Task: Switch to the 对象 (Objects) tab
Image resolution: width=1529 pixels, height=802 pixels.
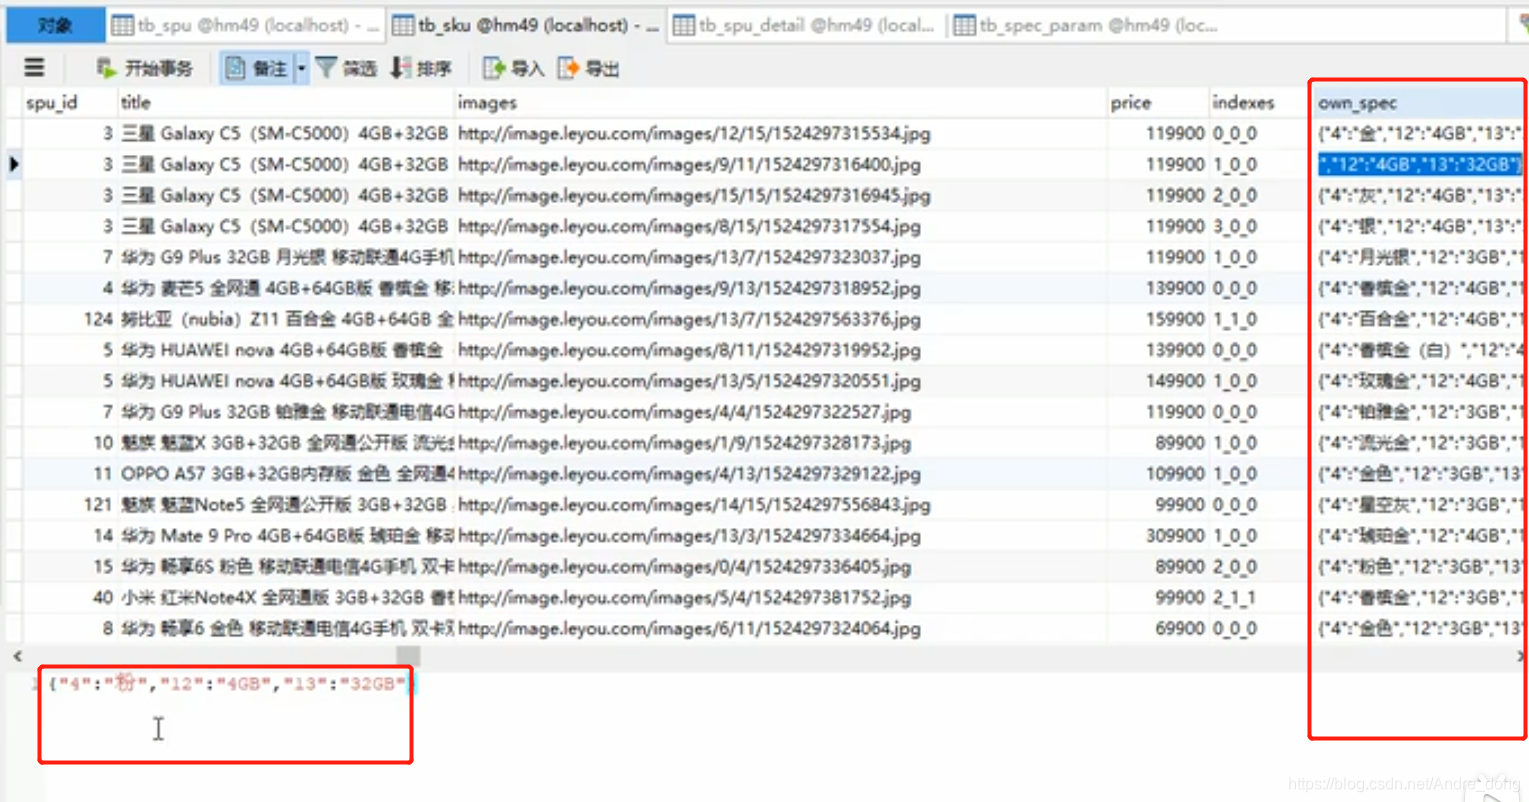Action: coord(55,25)
